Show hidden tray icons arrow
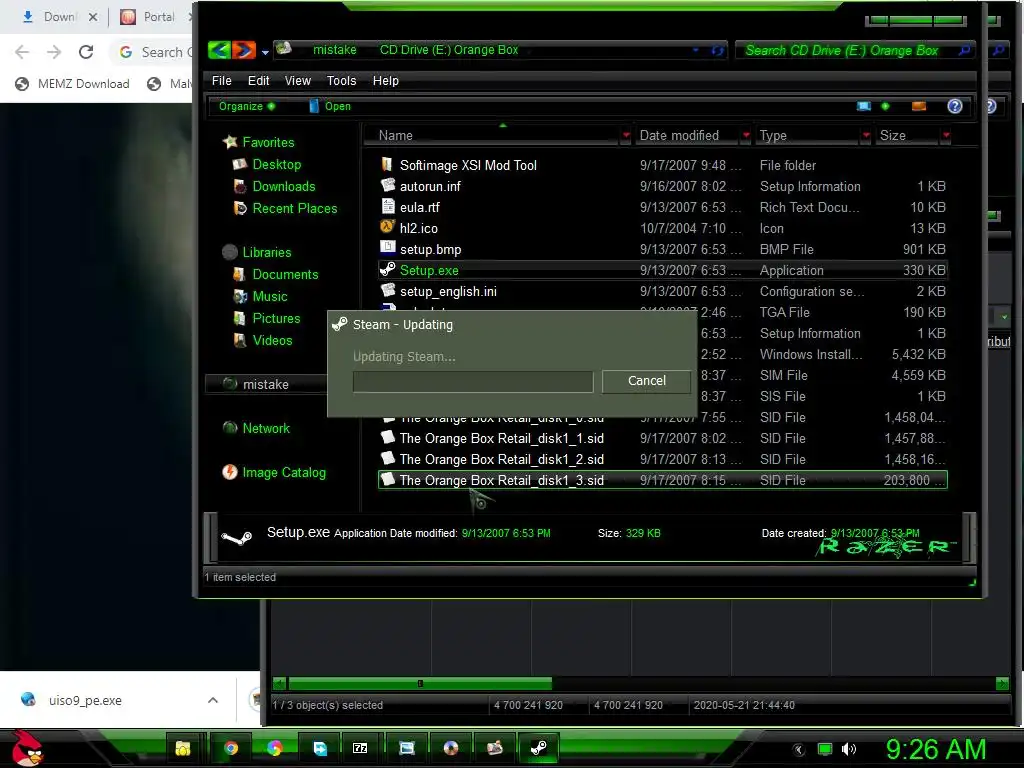1024x768 pixels. 799,750
